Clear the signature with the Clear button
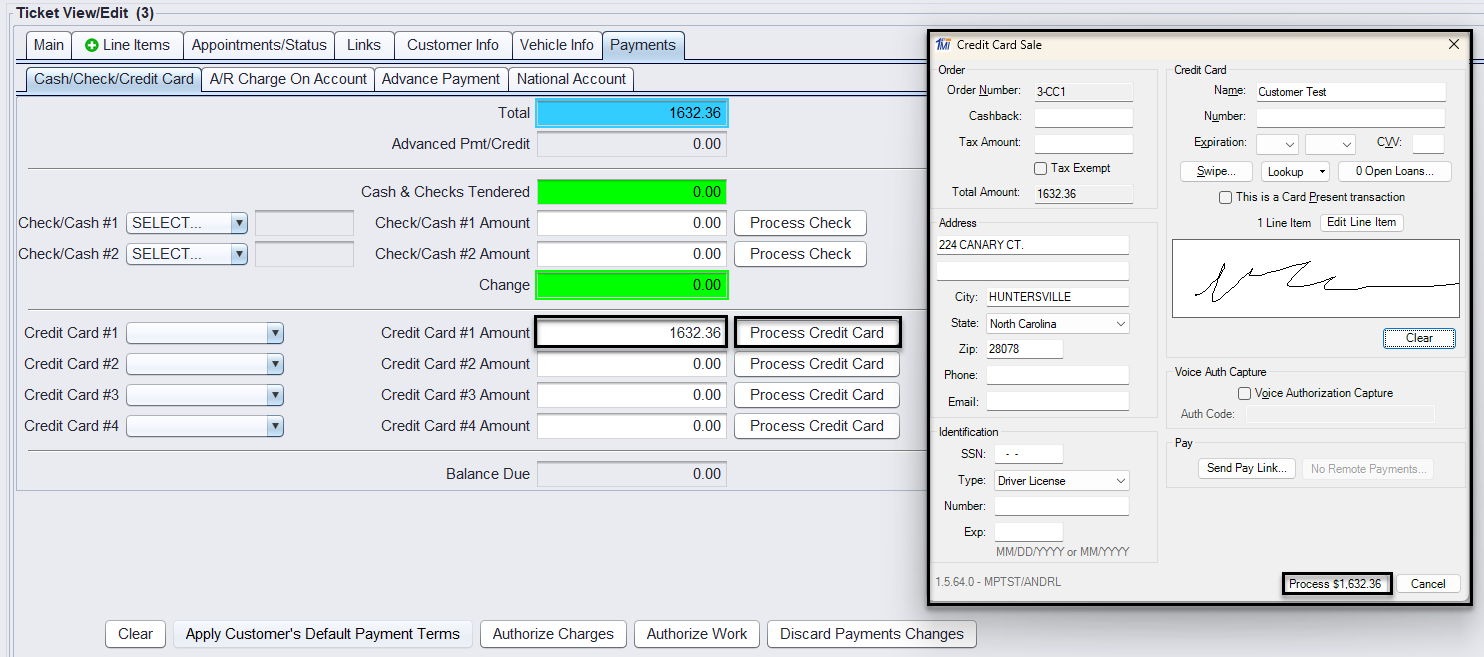The height and width of the screenshot is (657, 1484). click(x=1418, y=338)
